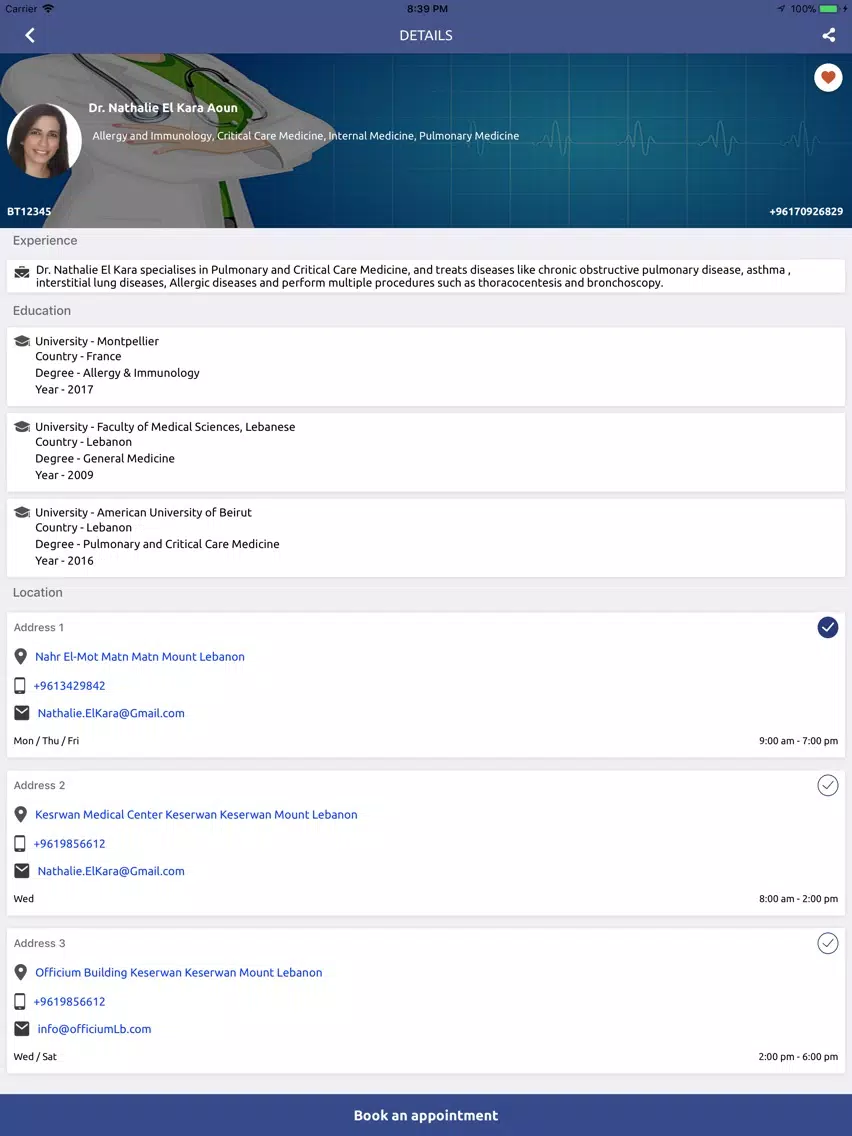852x1136 pixels.
Task: Click envelope icon beside info@officiumLb.com
Action: click(x=22, y=1029)
